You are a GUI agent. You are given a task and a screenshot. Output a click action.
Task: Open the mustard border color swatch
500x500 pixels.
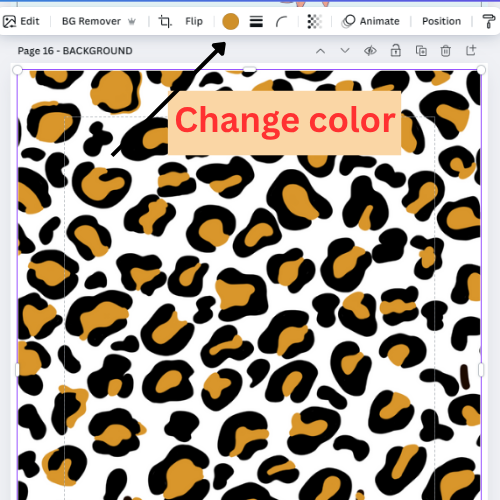(x=230, y=22)
